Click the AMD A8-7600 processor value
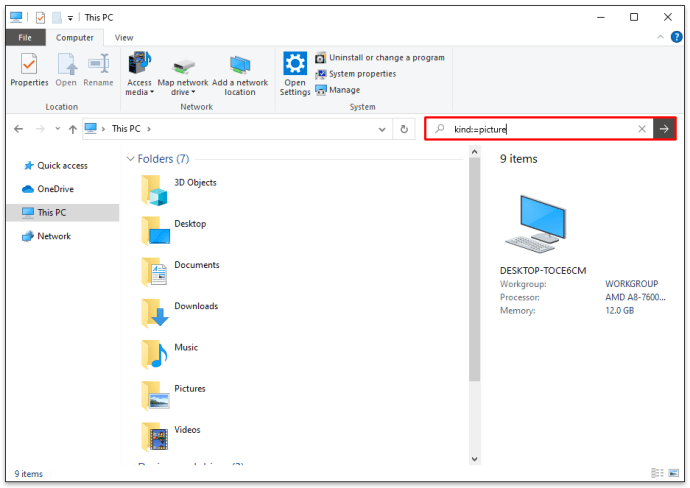 tap(635, 297)
